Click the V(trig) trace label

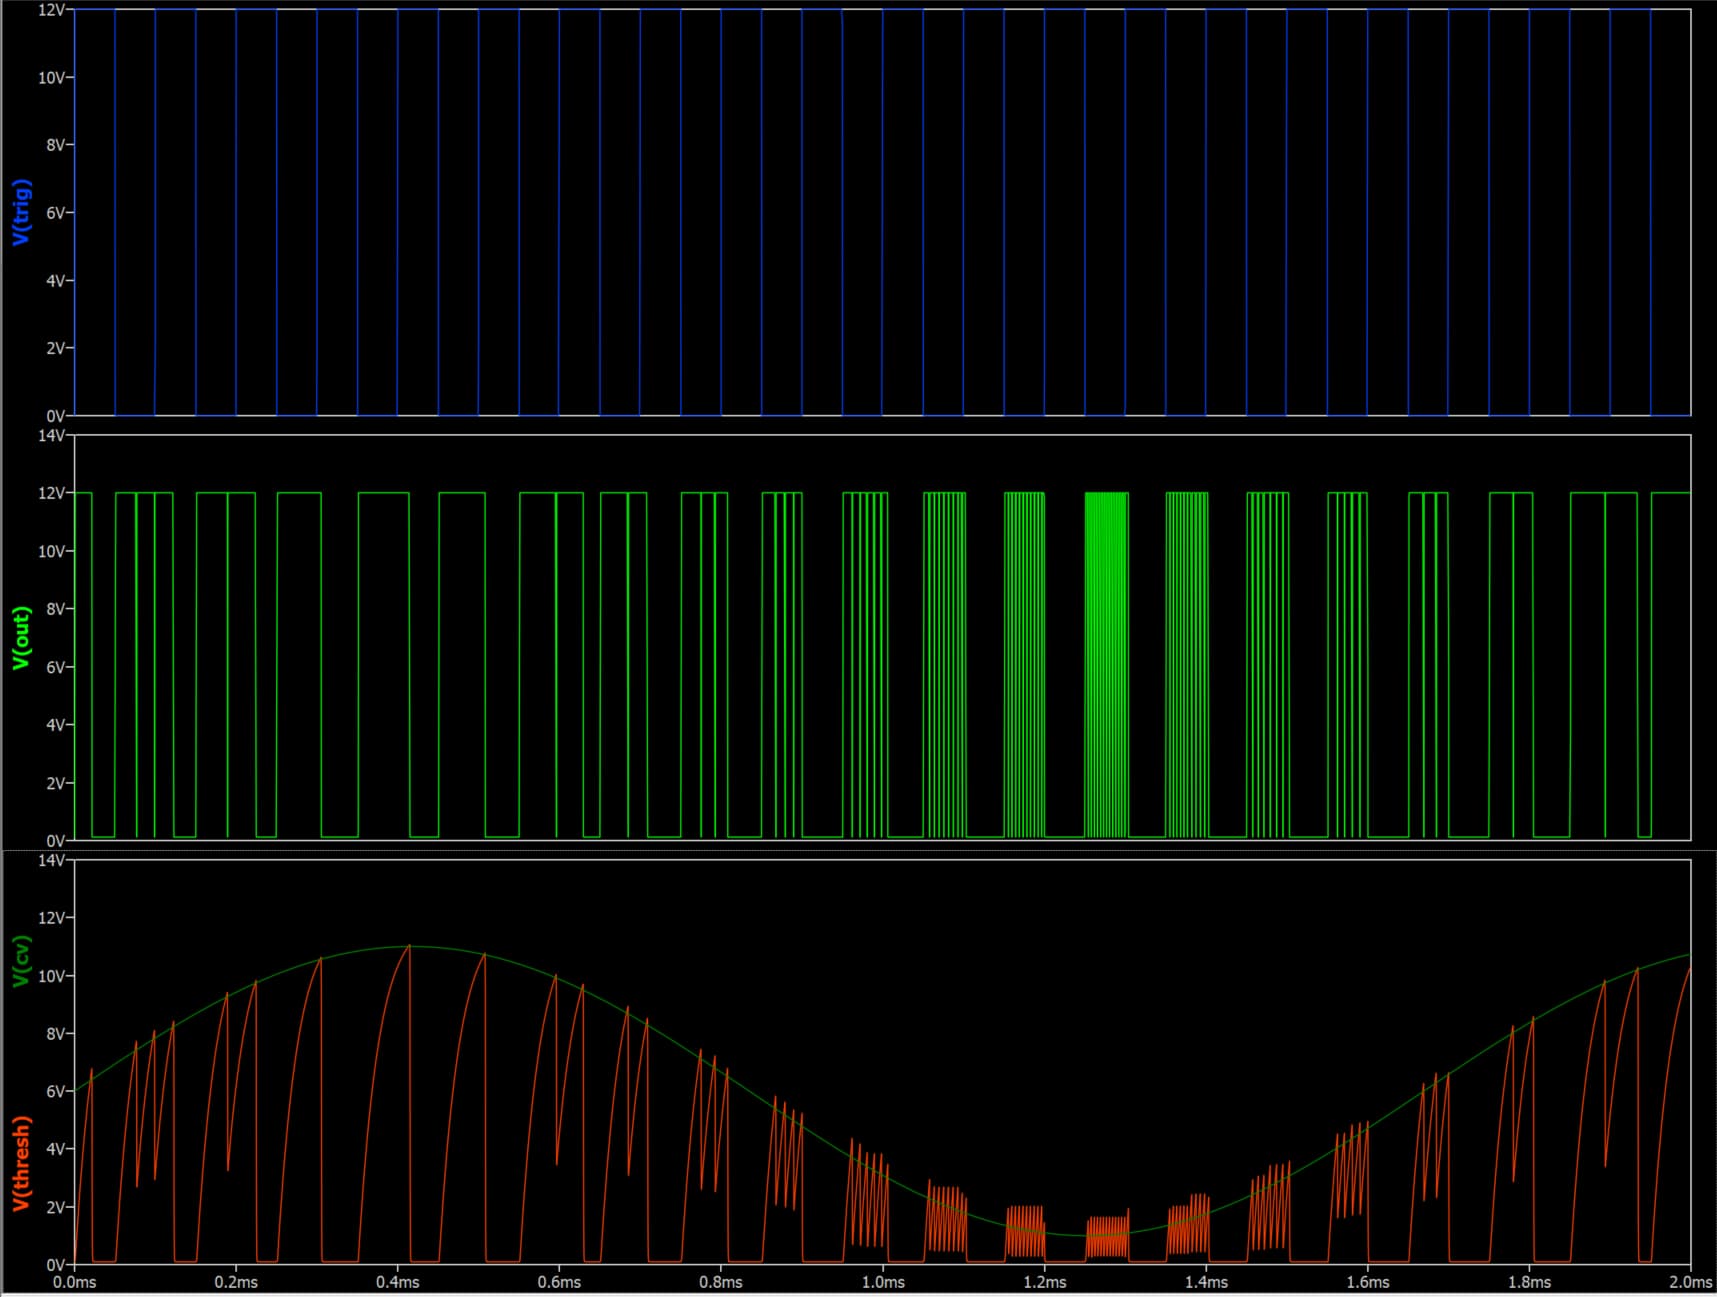(22, 212)
